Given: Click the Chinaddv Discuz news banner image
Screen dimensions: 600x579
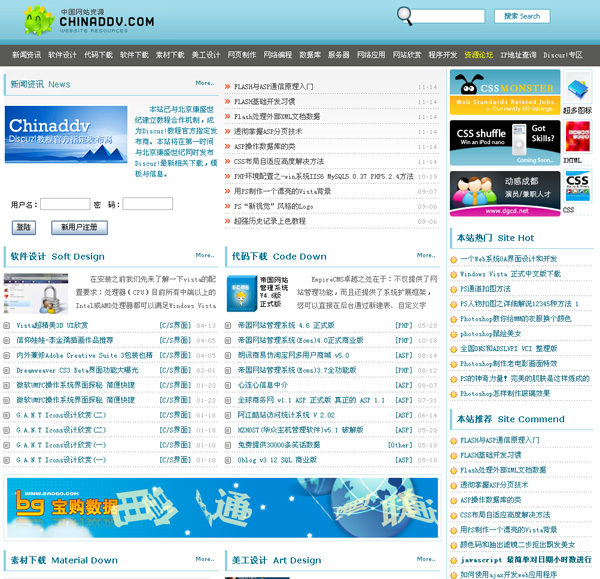Looking at the screenshot, I should 66,134.
